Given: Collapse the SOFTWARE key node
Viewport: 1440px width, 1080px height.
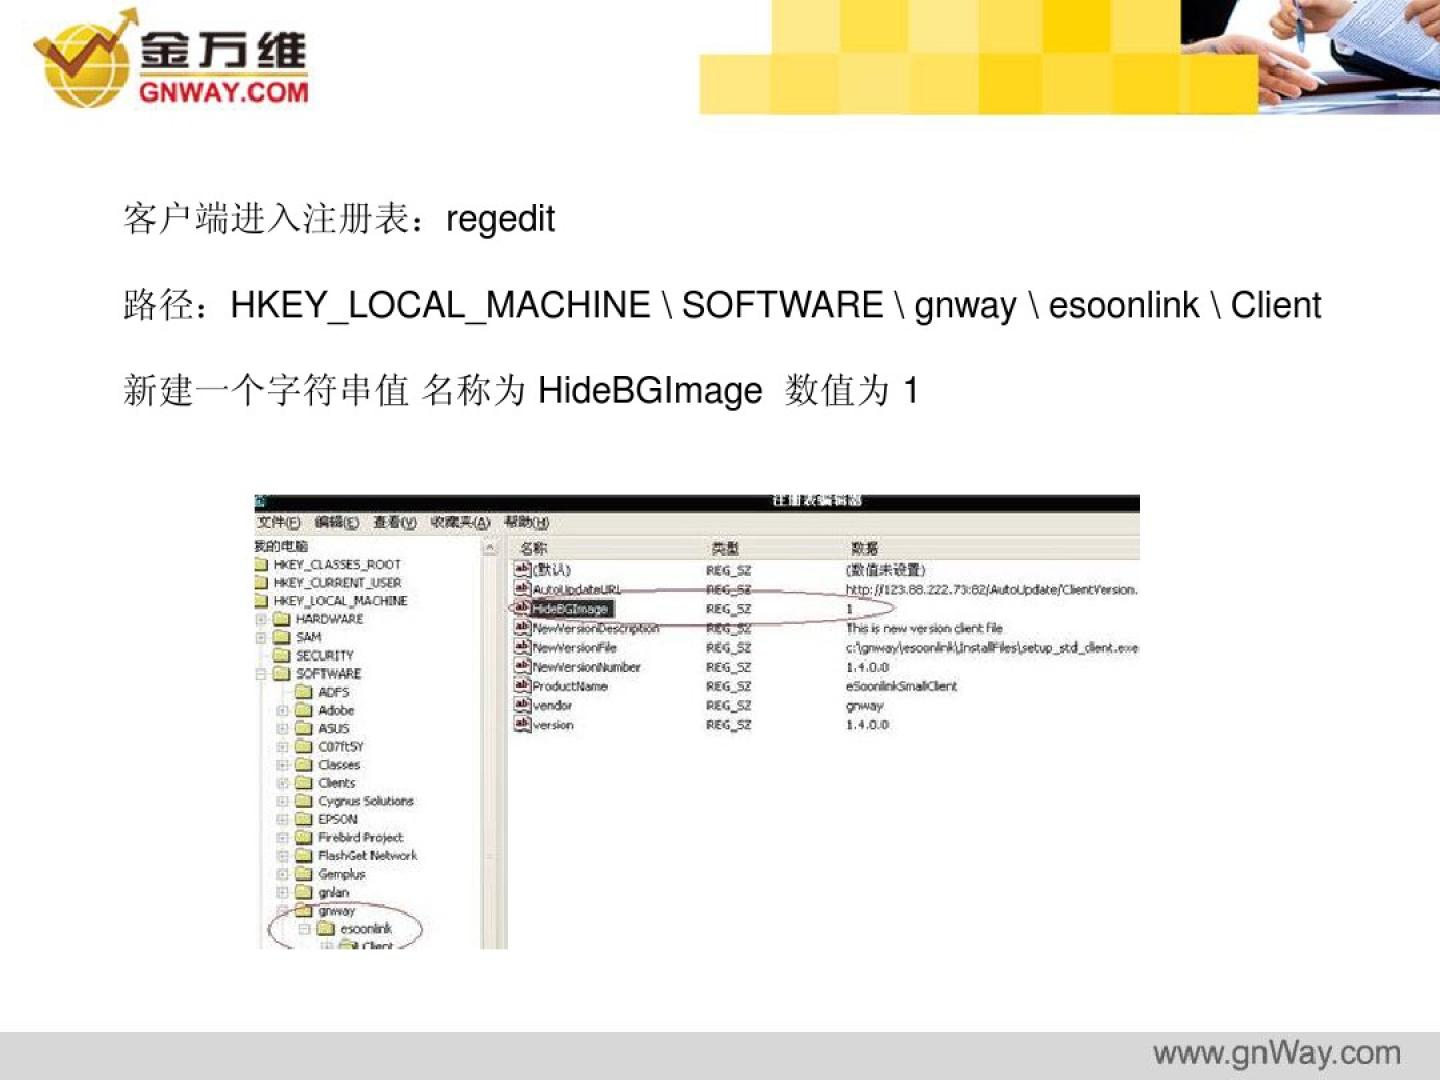Looking at the screenshot, I should click(x=261, y=674).
